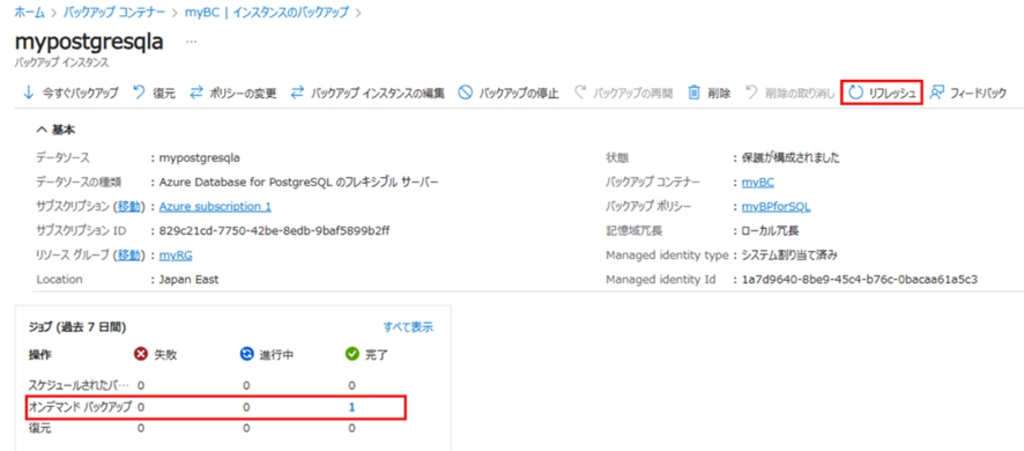The width and height of the screenshot is (1024, 451).
Task: Click 移動 link beside サブスクリプション
Action: (128, 206)
